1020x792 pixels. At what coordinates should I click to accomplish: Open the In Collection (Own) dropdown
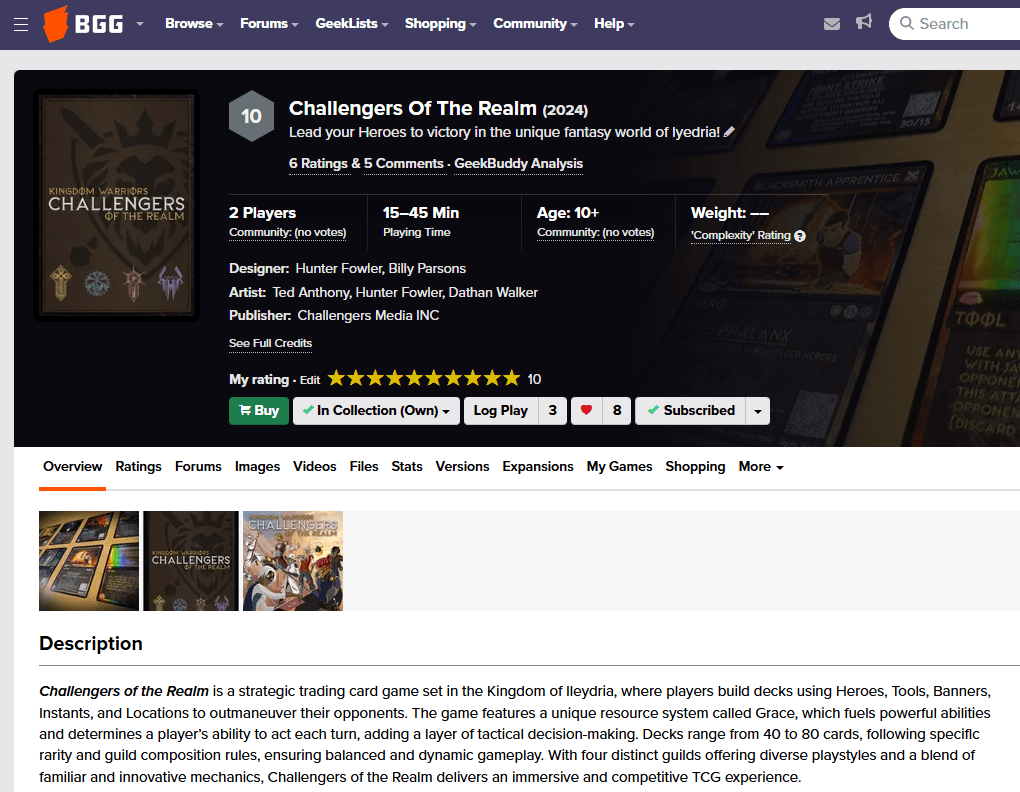(x=376, y=411)
